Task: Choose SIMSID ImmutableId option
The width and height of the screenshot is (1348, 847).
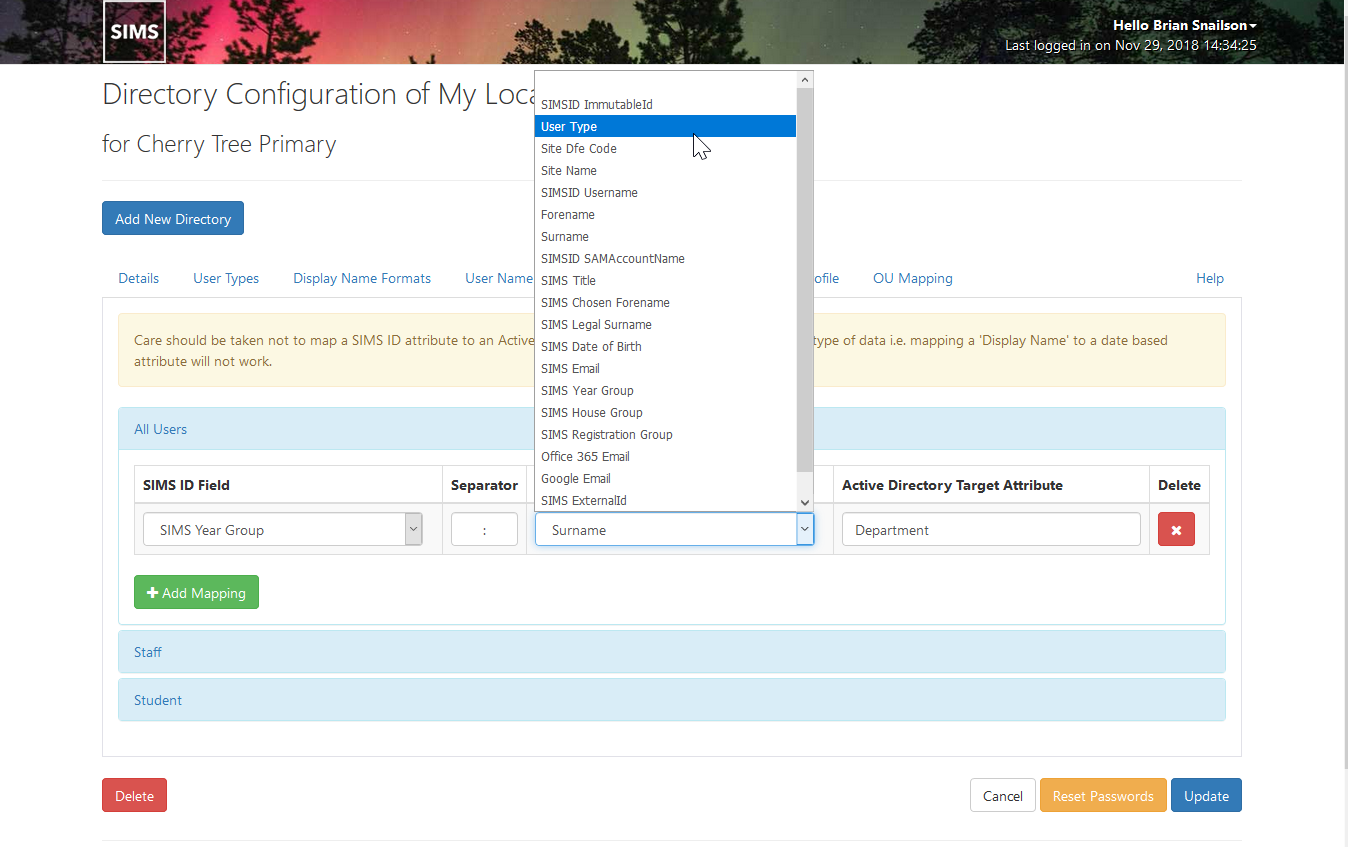Action: click(665, 104)
